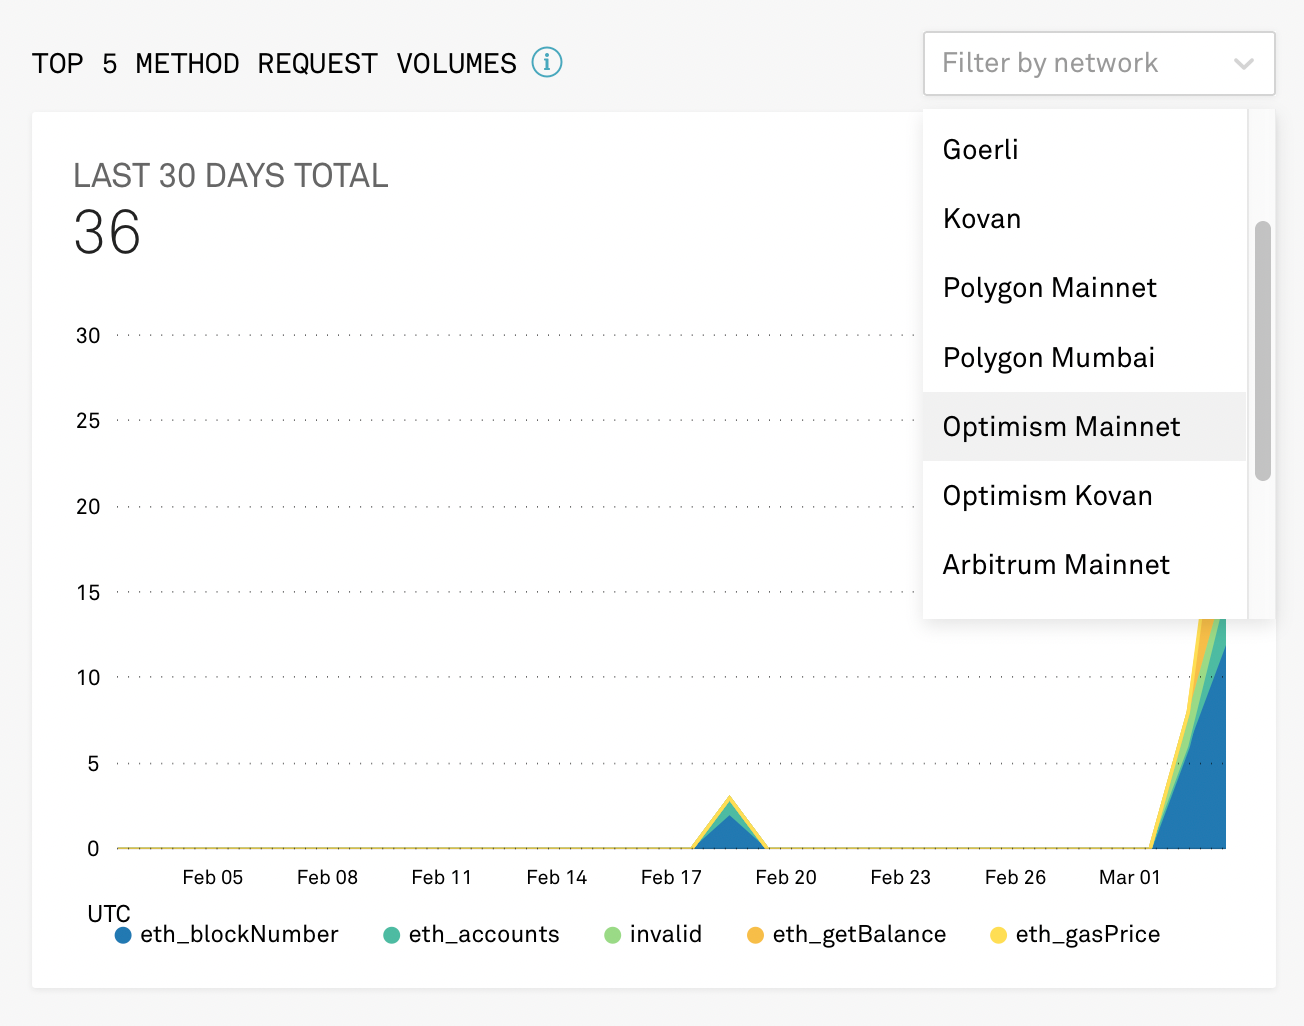Pick Polygon Mumbai from the list

1048,358
